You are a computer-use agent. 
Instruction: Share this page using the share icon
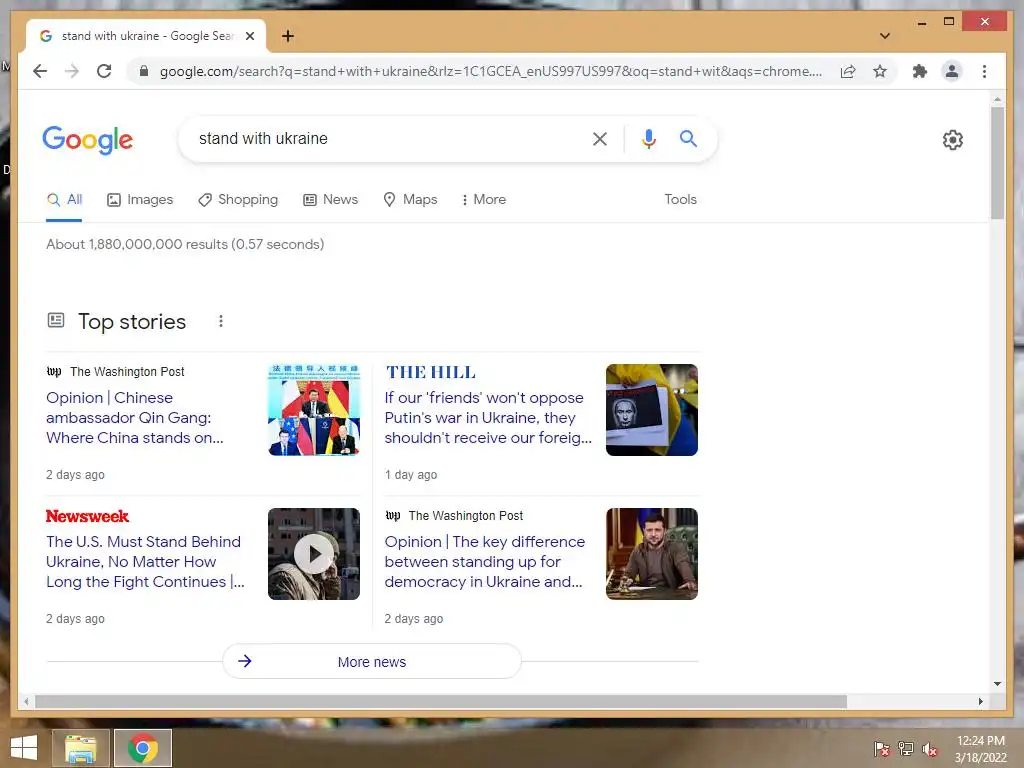848,71
